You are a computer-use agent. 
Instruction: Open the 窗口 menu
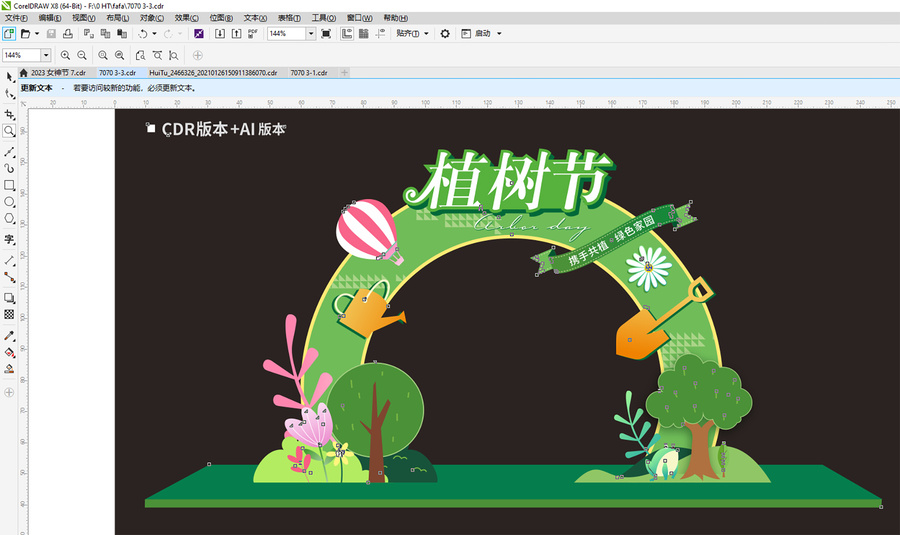pyautogui.click(x=359, y=18)
